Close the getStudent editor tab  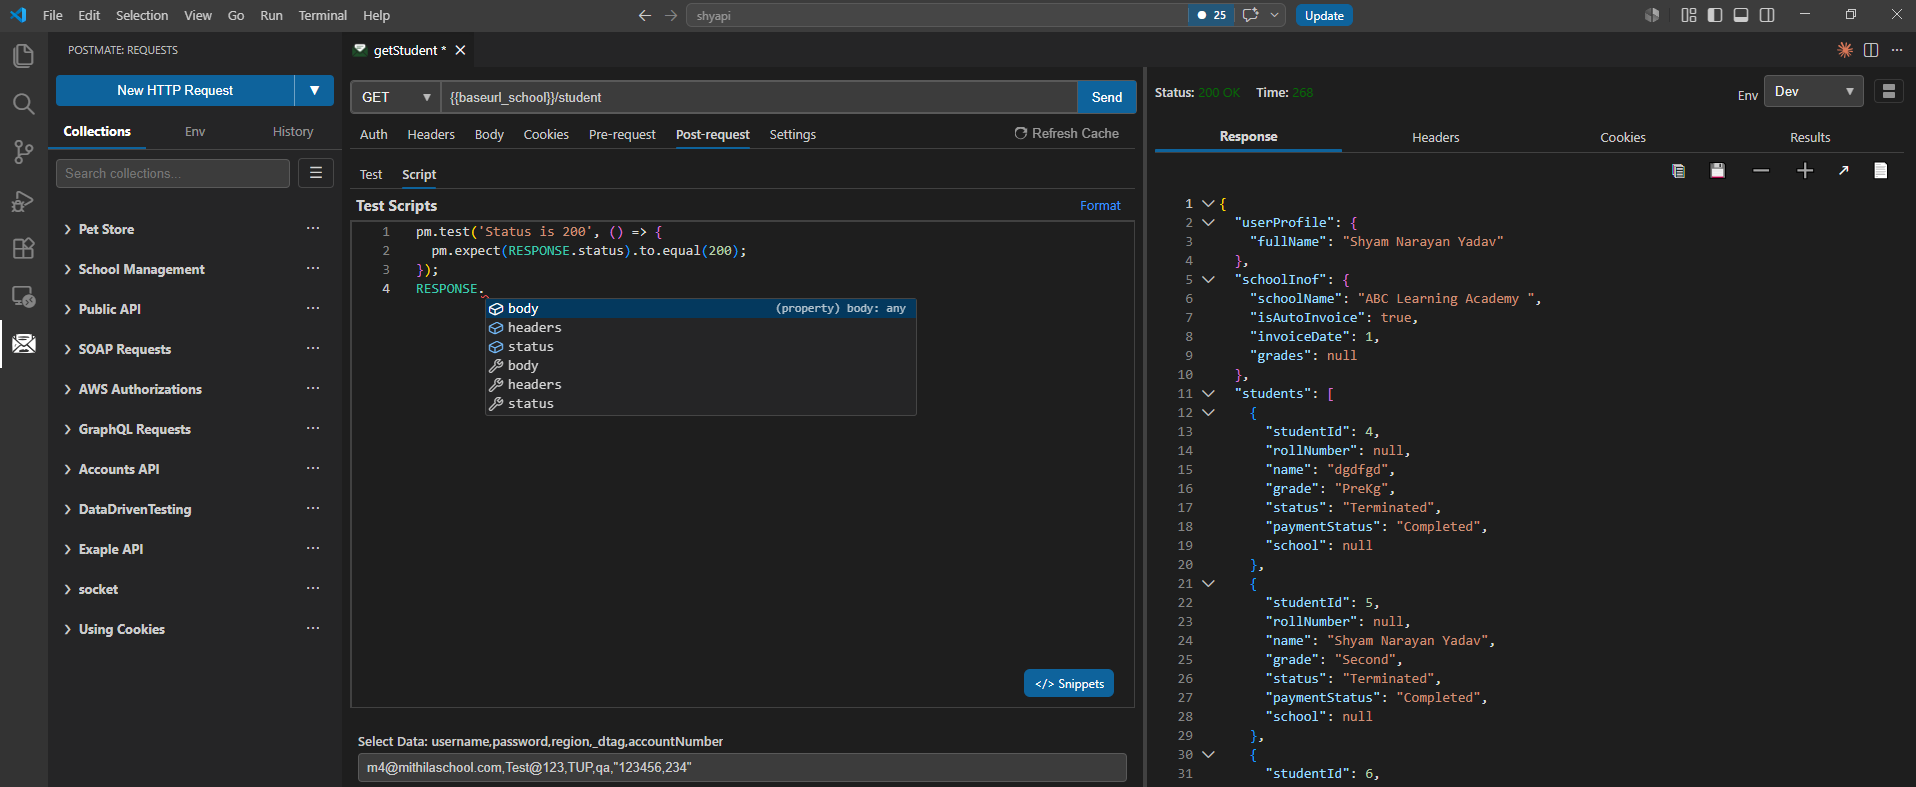coord(460,50)
